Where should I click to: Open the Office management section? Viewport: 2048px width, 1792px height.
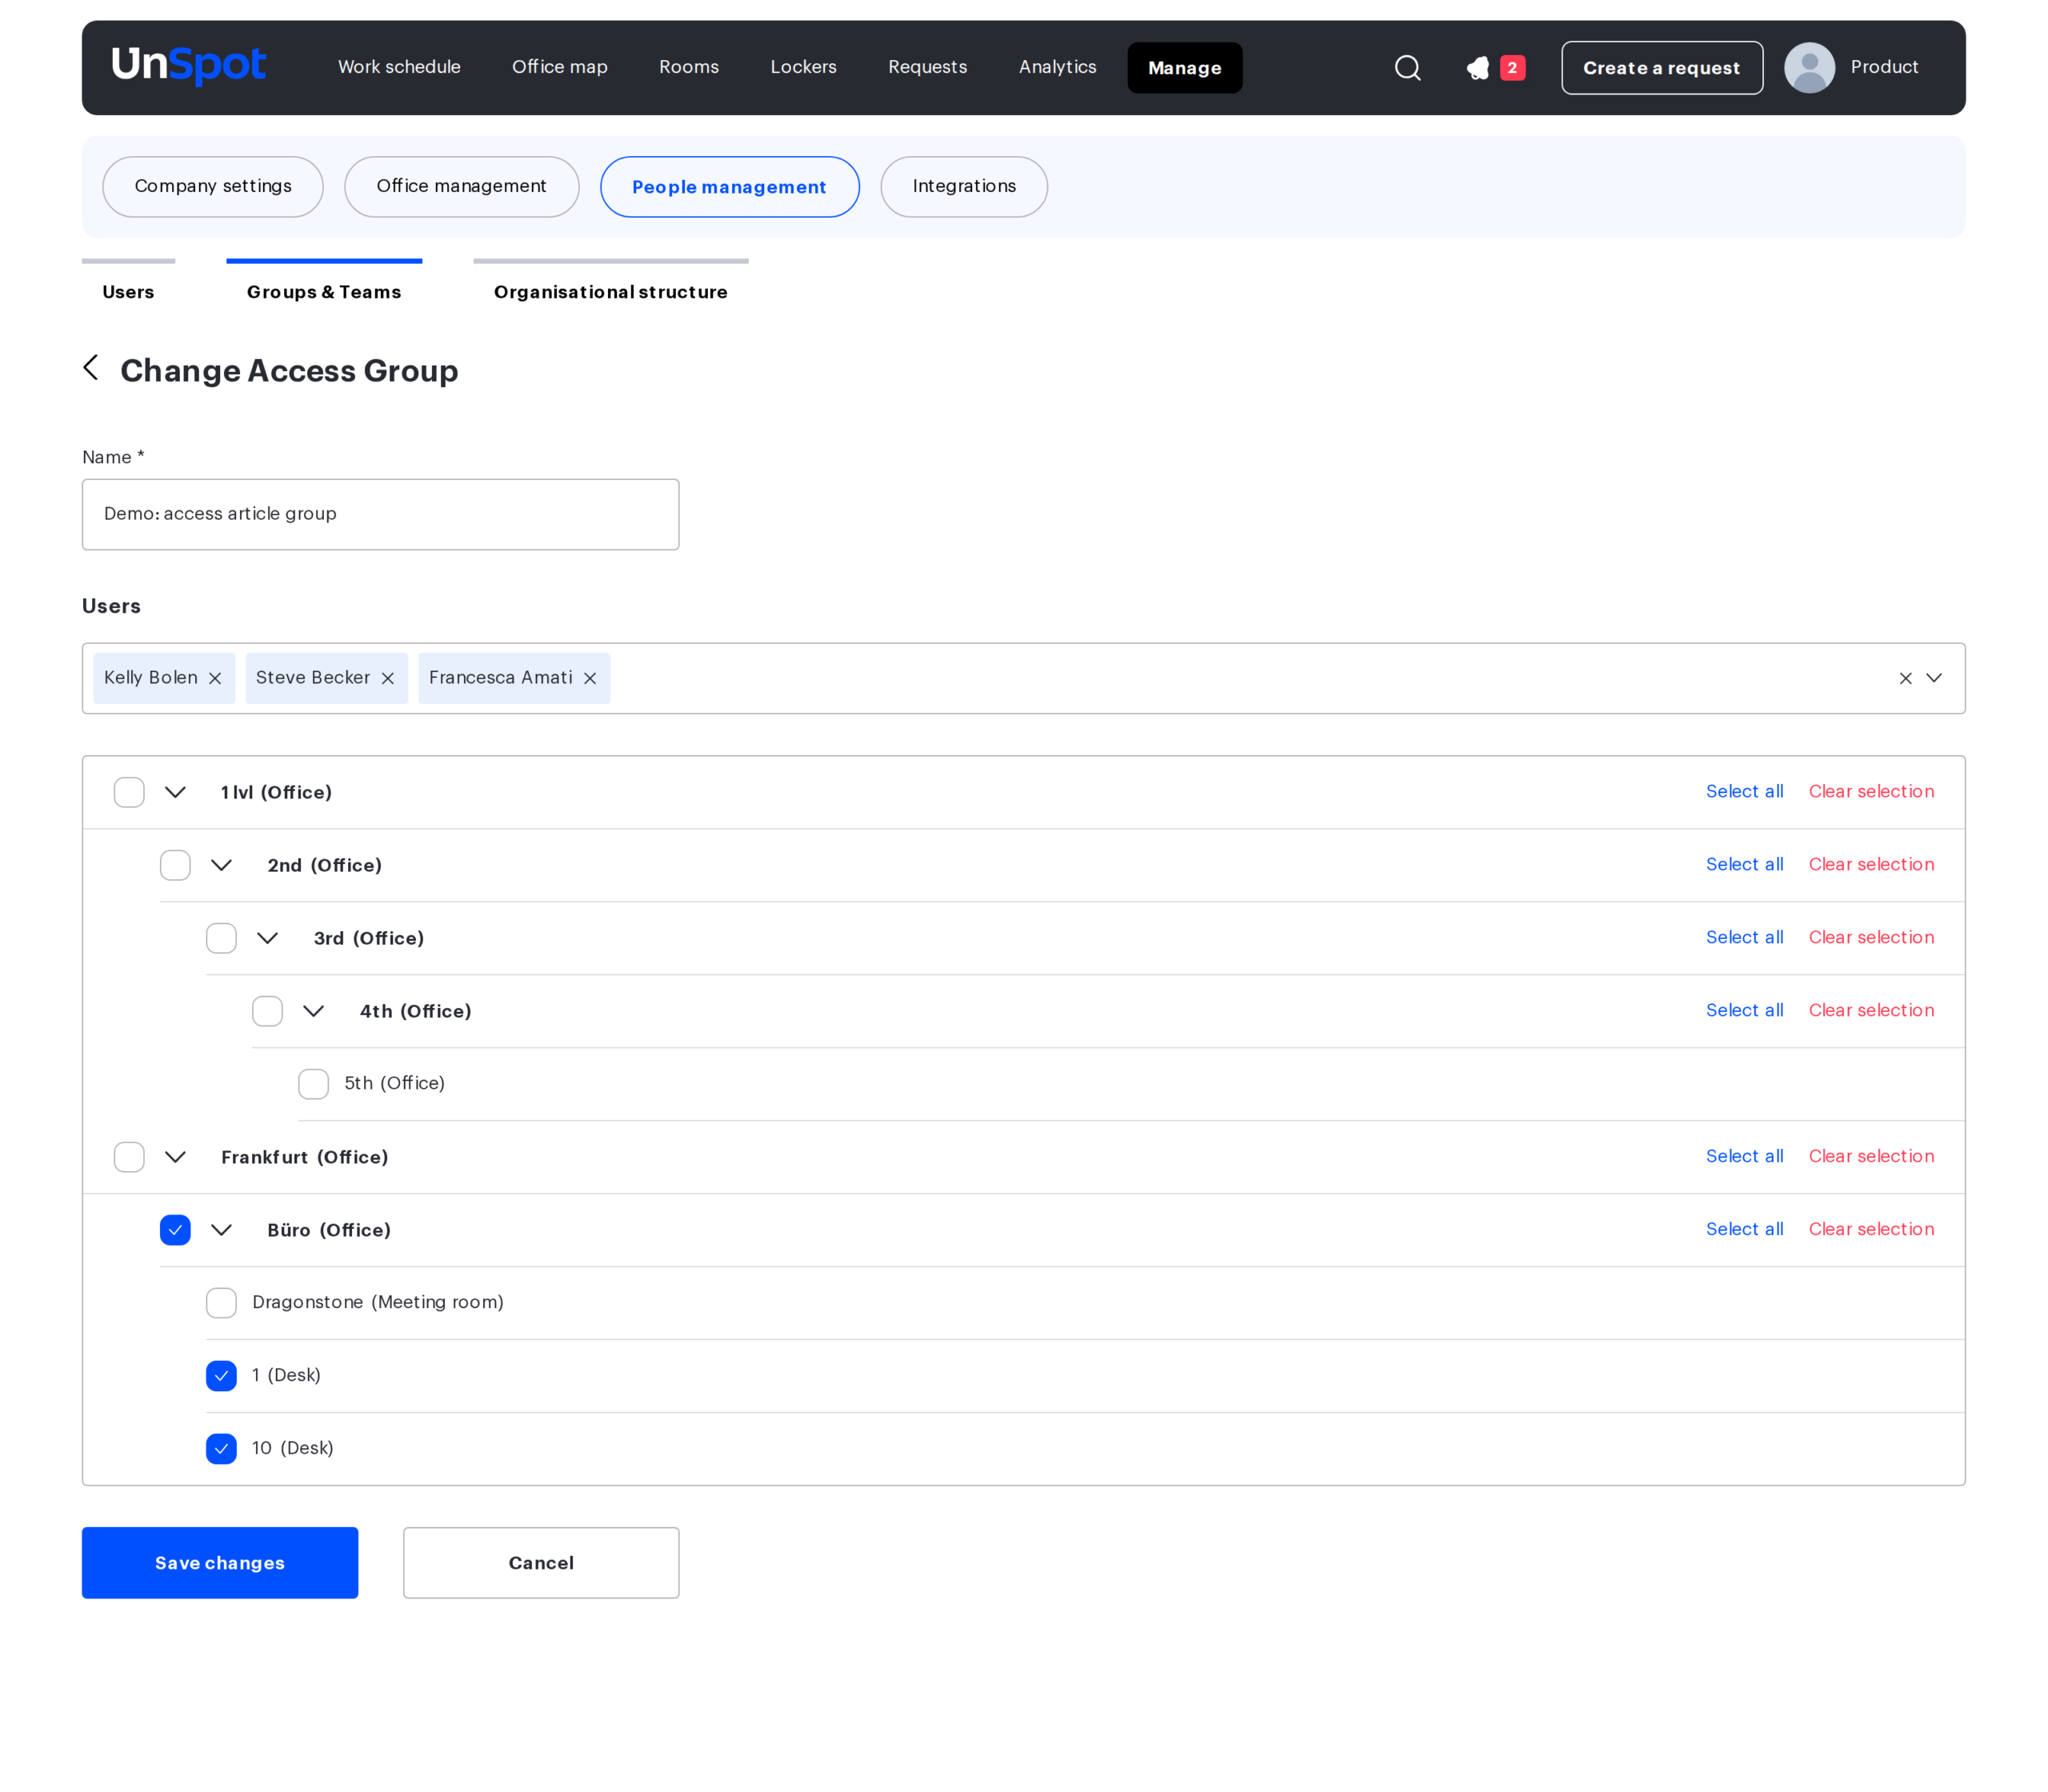pyautogui.click(x=461, y=186)
